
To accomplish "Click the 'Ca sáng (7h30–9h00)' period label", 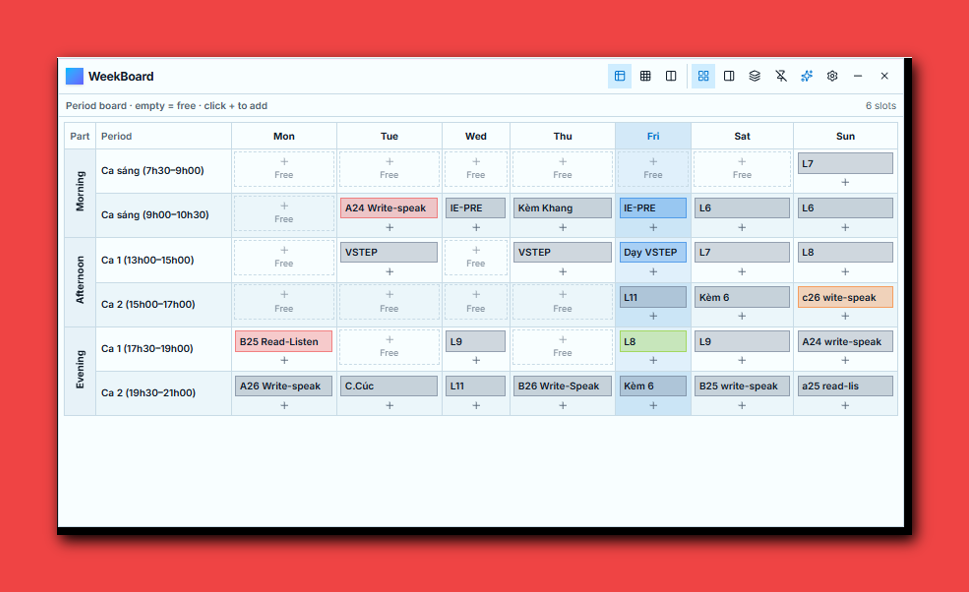I will tap(153, 171).
